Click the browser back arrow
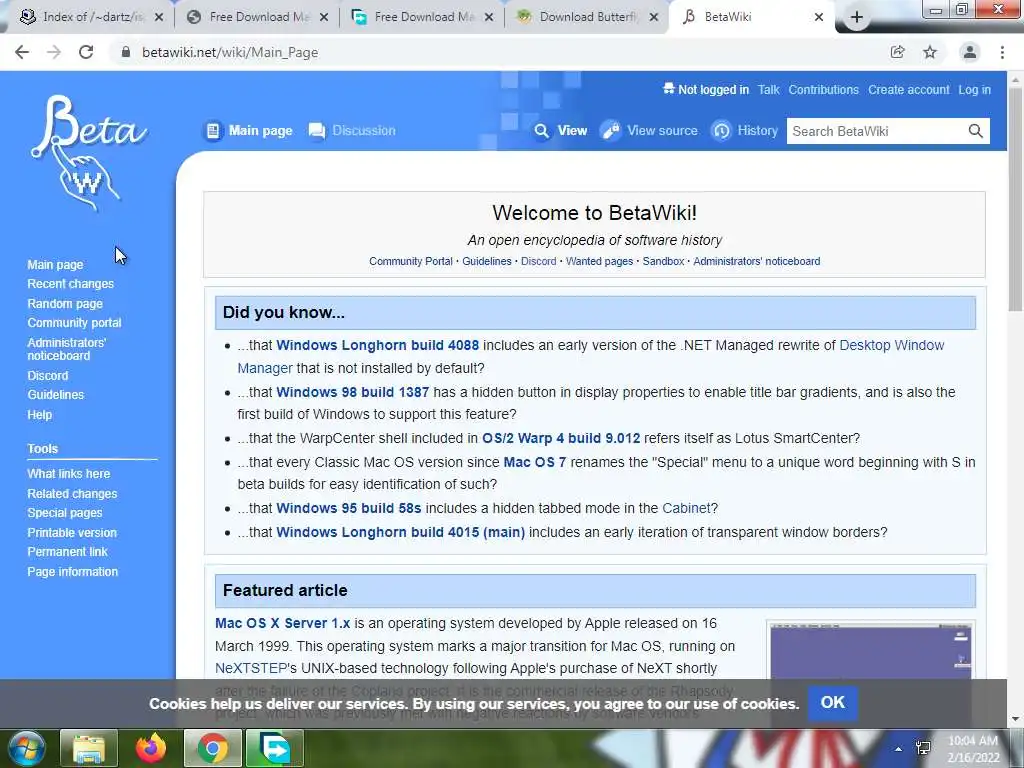 click(x=22, y=52)
